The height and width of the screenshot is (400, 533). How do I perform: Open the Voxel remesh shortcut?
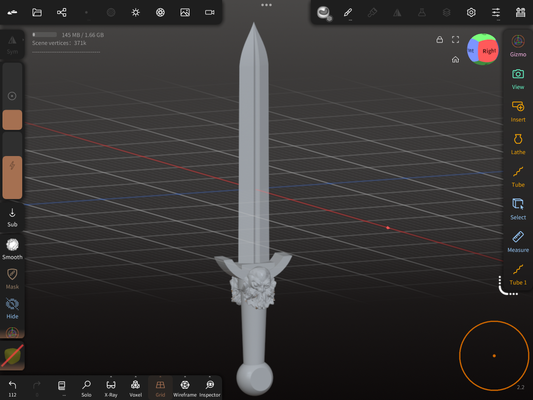click(x=136, y=388)
